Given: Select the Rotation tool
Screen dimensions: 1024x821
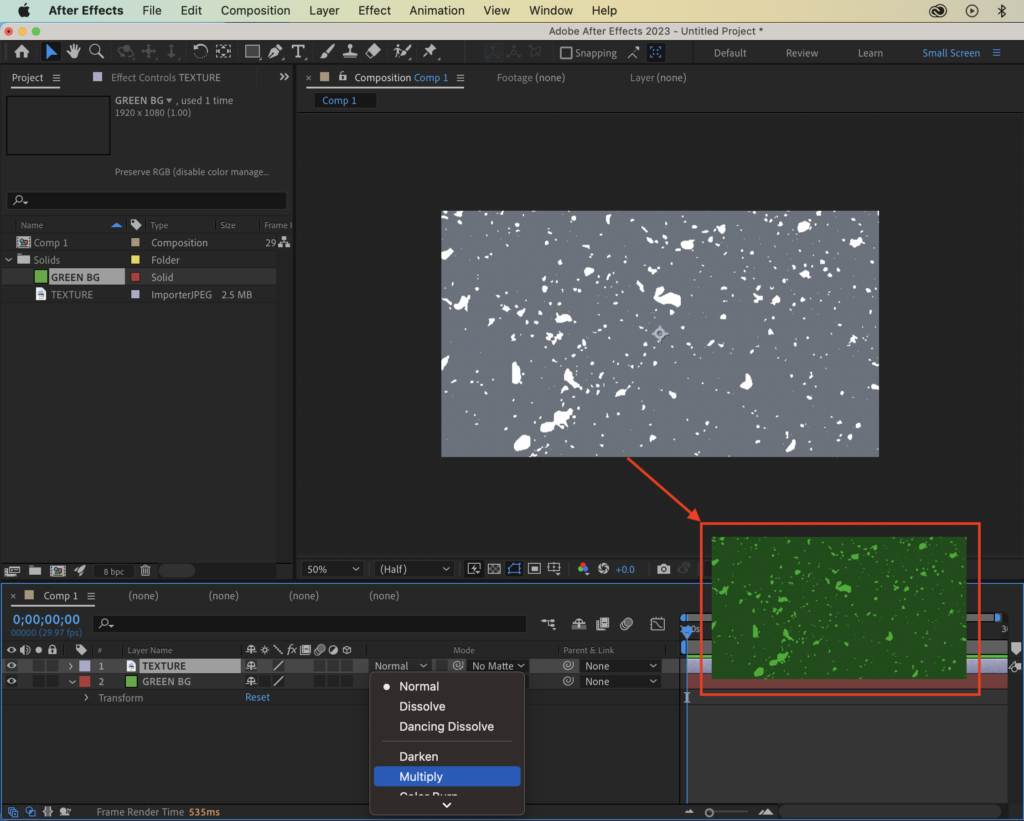Looking at the screenshot, I should tap(202, 51).
